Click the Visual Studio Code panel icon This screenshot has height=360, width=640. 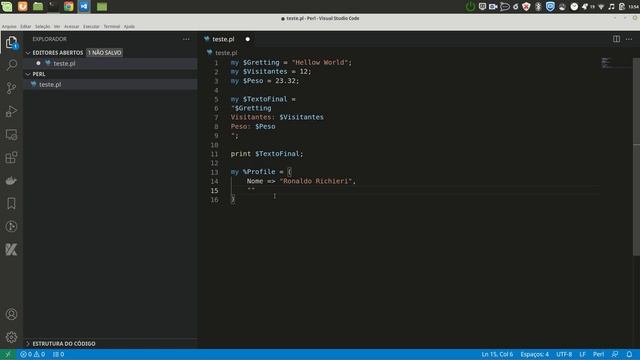pos(84,6)
